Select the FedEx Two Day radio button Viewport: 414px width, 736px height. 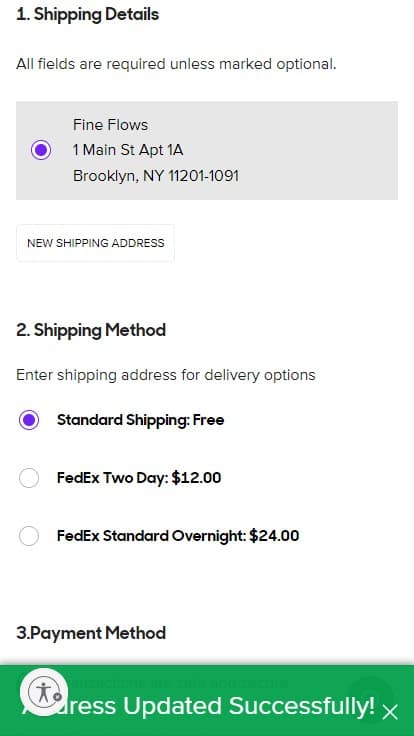tap(29, 478)
